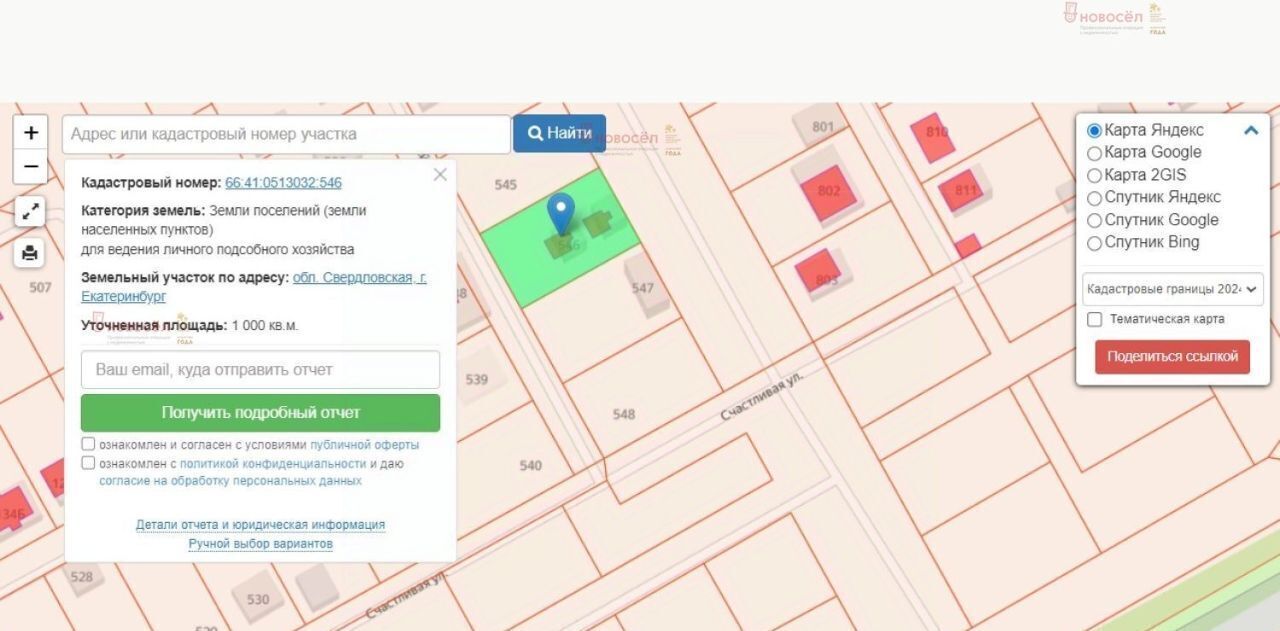Click the blue location pin marker
The width and height of the screenshot is (1280, 631).
click(x=561, y=213)
